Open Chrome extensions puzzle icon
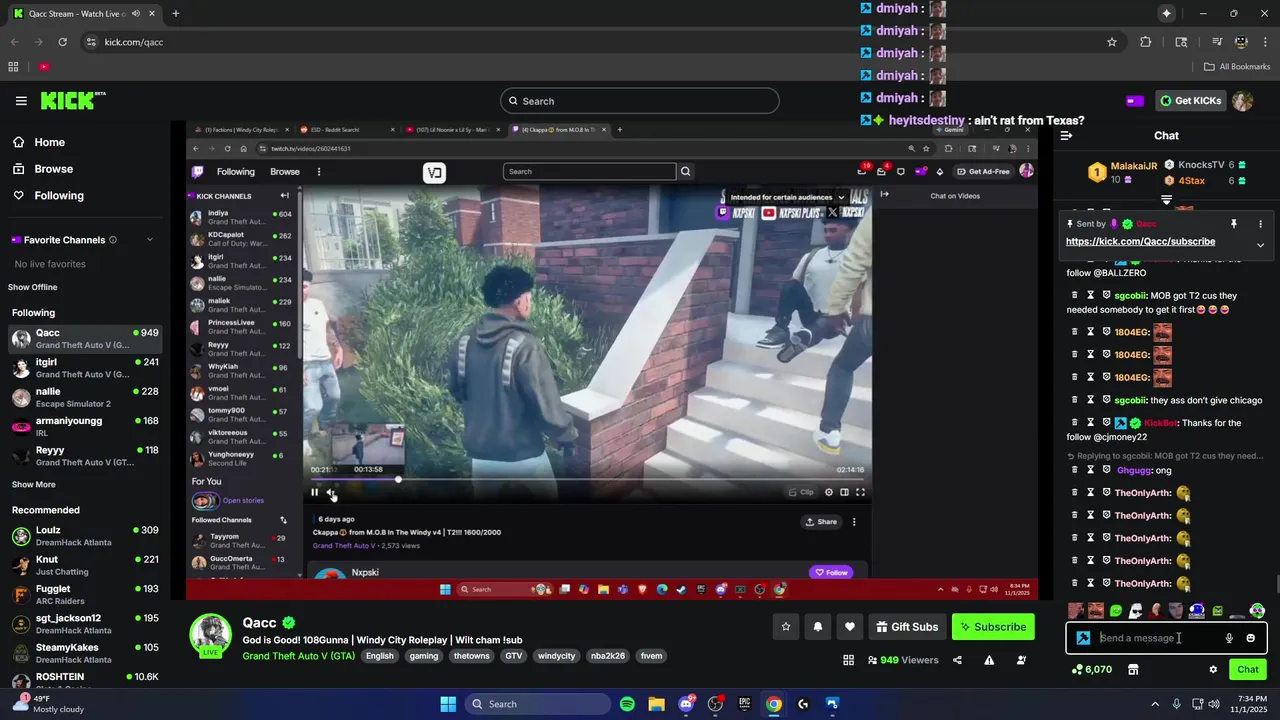The image size is (1280, 720). (x=1146, y=42)
